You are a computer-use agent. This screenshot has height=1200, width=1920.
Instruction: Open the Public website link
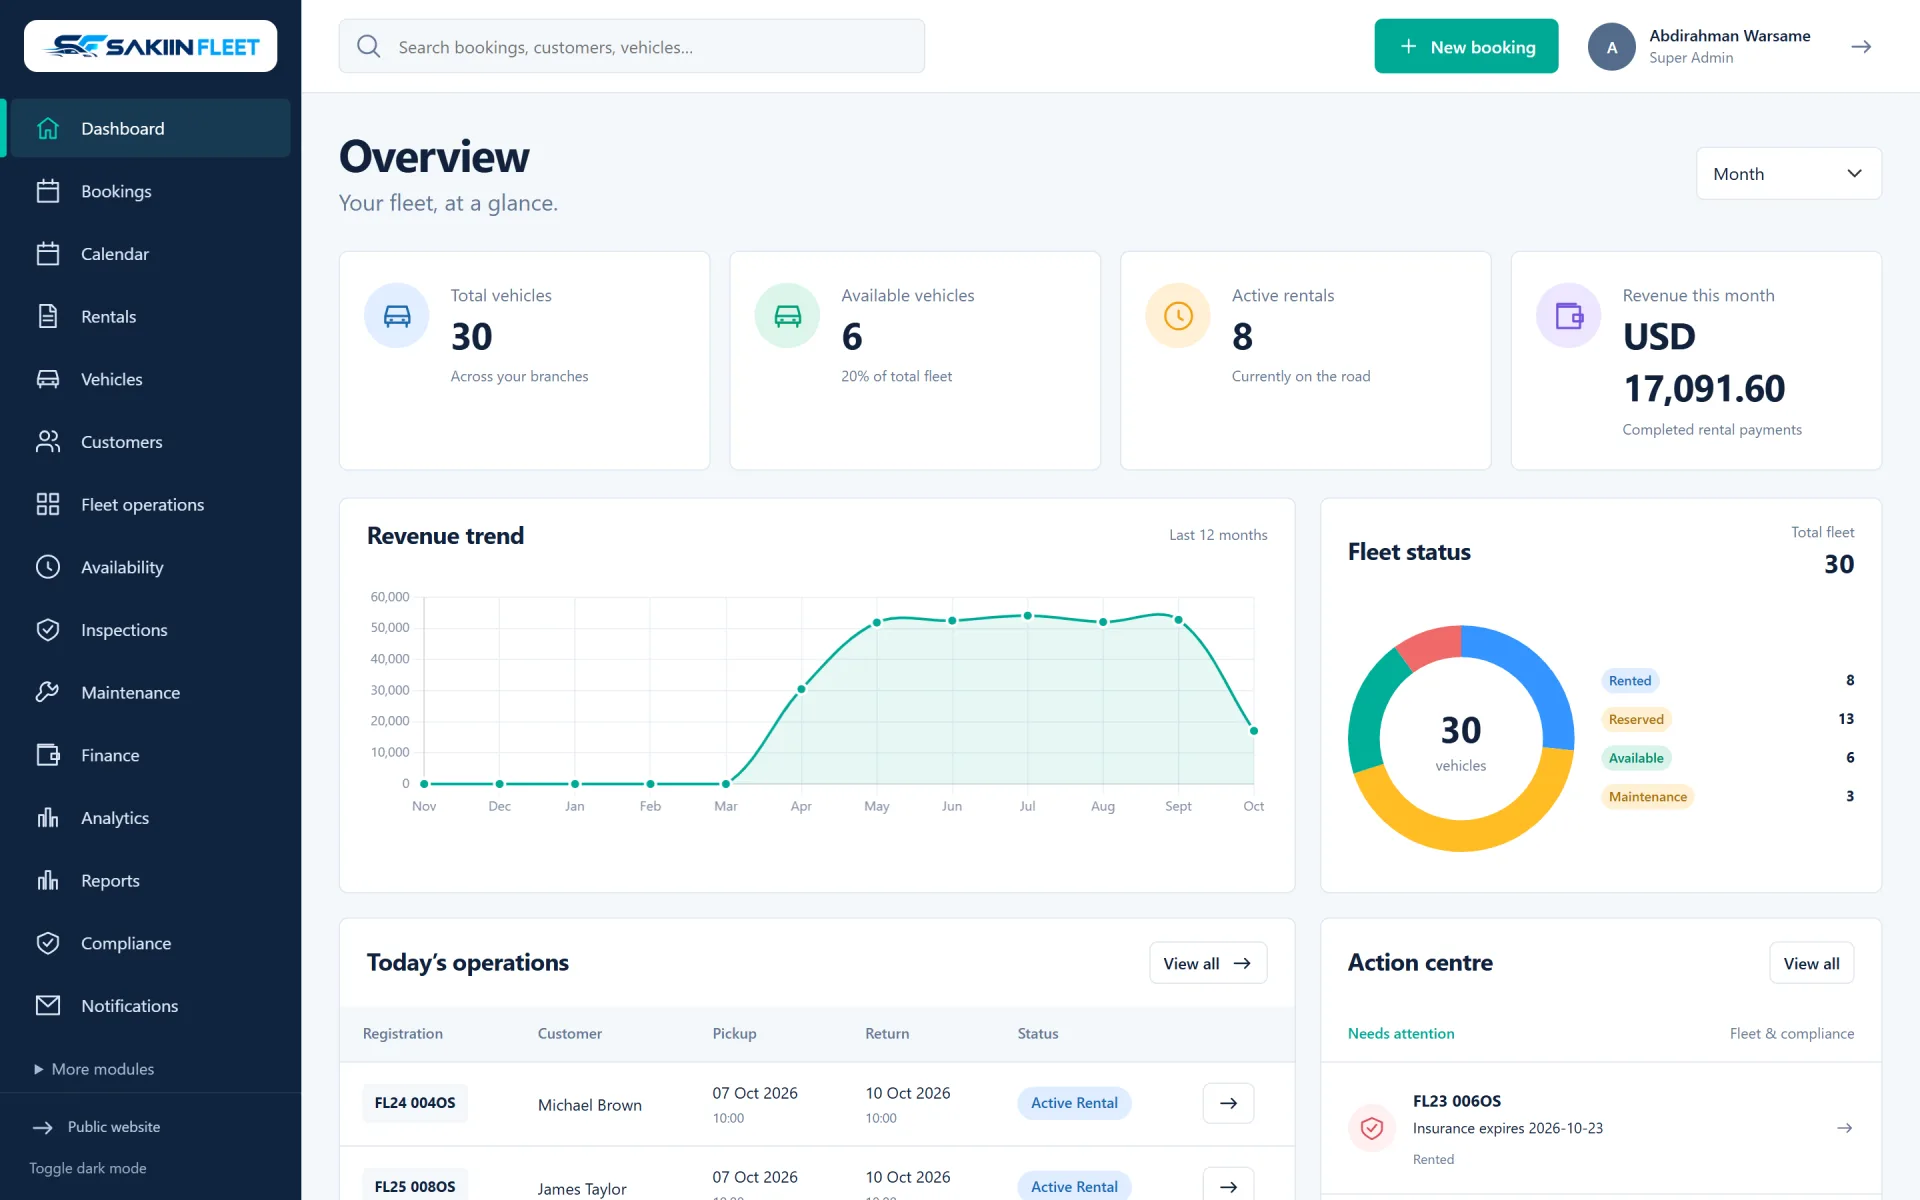tap(96, 1127)
